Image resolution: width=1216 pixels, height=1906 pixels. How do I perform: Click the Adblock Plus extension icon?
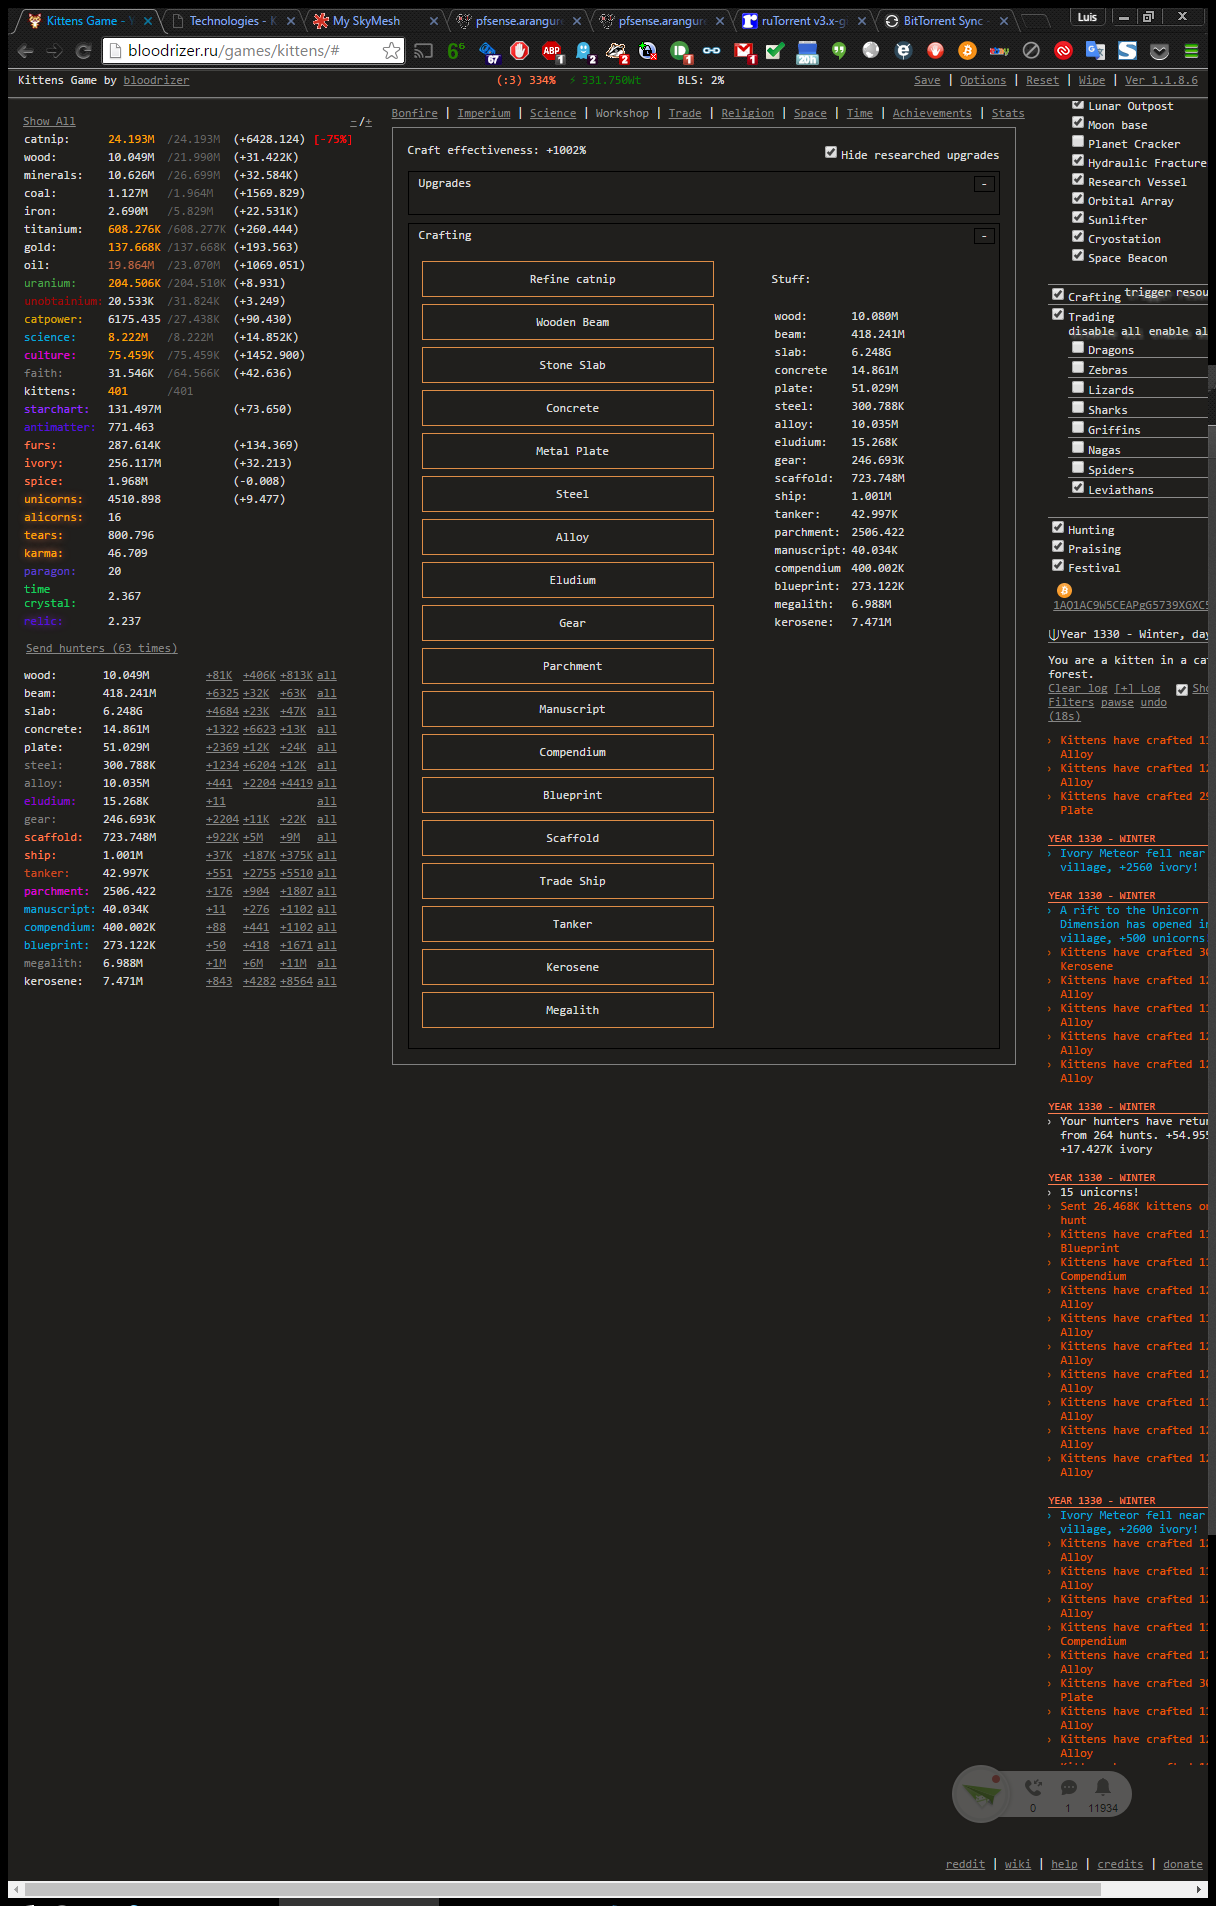551,51
